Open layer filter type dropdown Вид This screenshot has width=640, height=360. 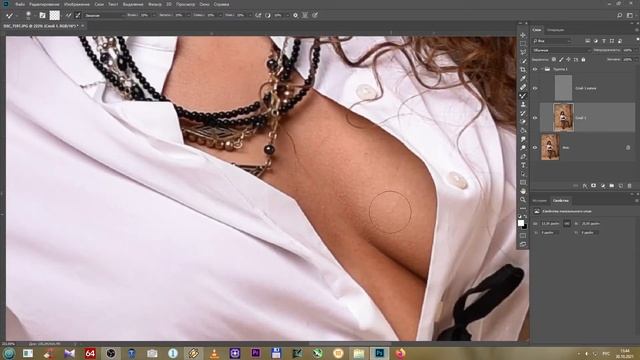pos(551,41)
